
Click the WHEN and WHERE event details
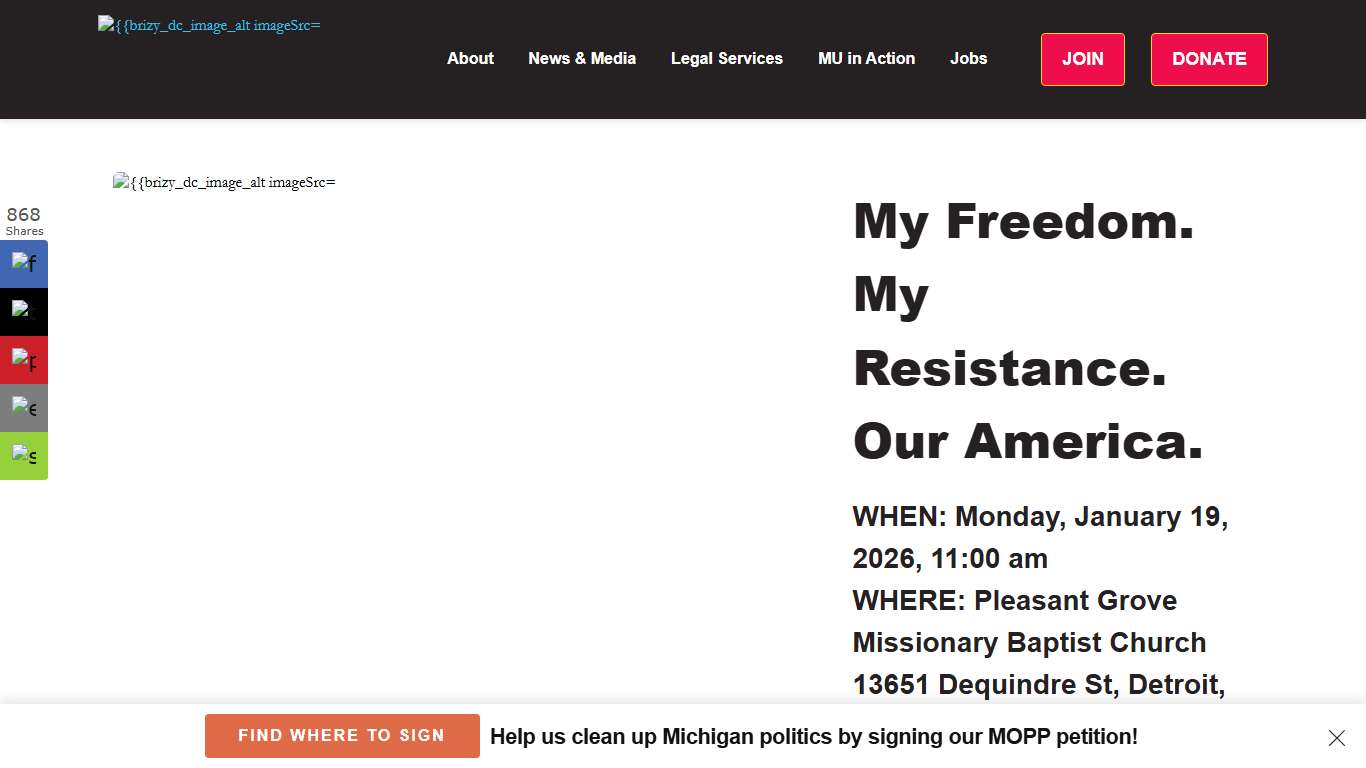[1040, 600]
